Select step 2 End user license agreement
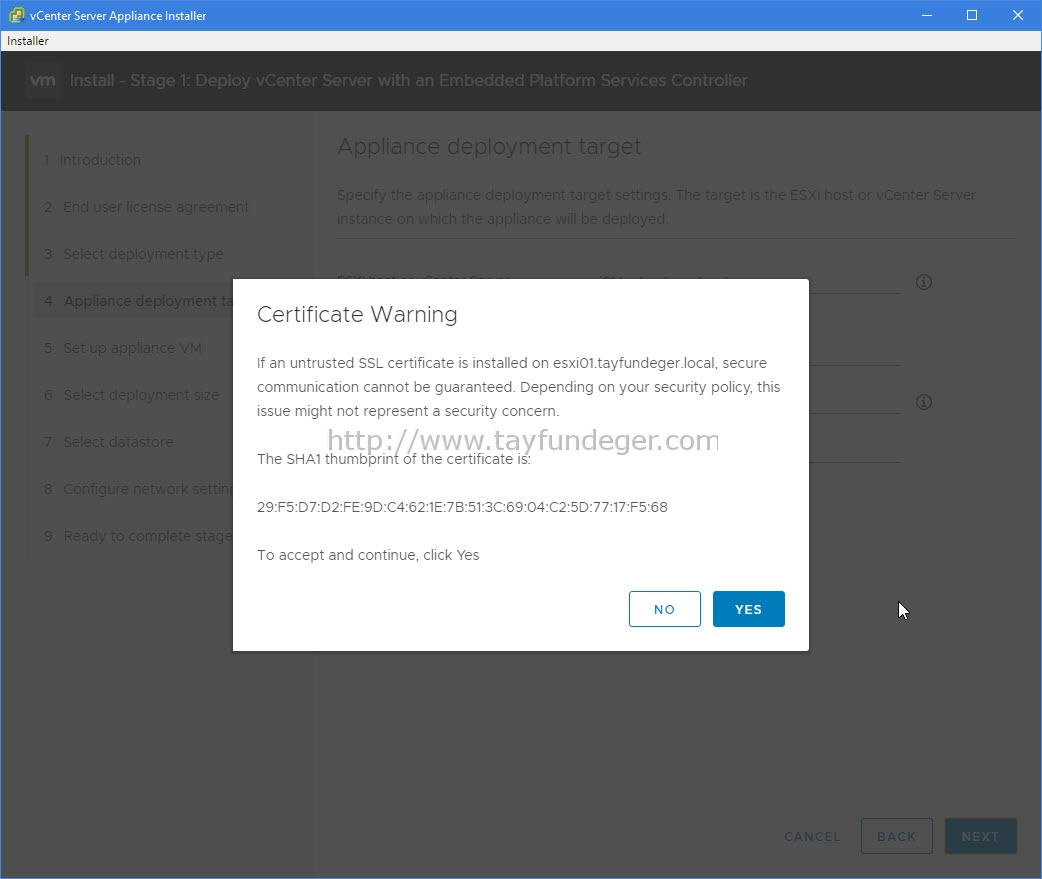Image resolution: width=1042 pixels, height=879 pixels. pyautogui.click(x=146, y=207)
